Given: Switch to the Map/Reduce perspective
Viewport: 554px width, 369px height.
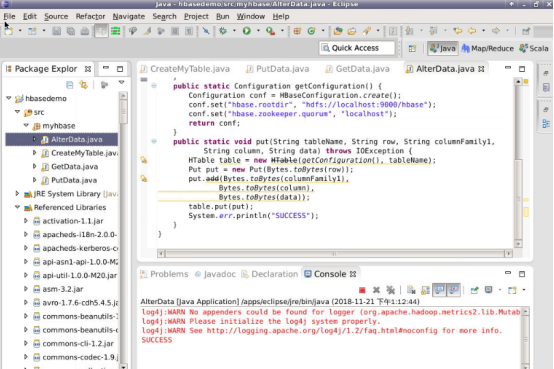Looking at the screenshot, I should pyautogui.click(x=487, y=48).
